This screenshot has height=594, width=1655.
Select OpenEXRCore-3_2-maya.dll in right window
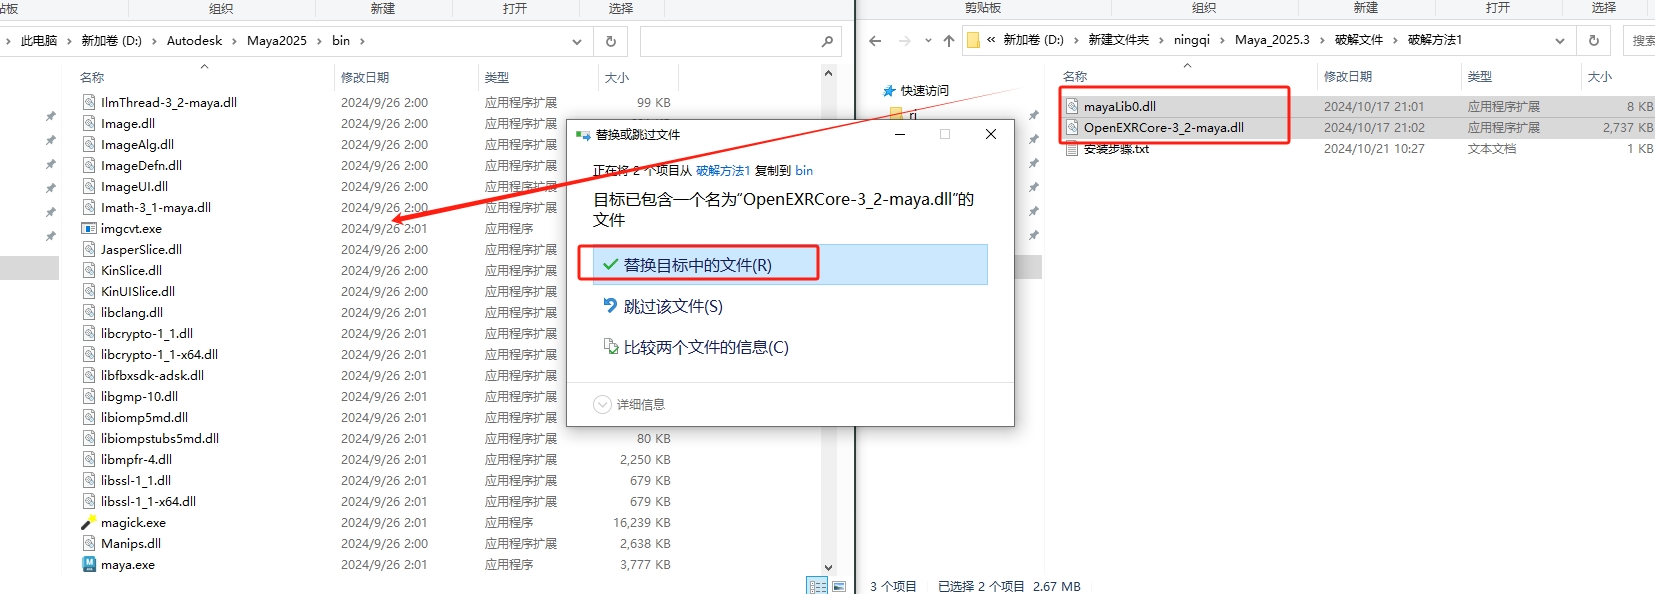(x=1164, y=127)
